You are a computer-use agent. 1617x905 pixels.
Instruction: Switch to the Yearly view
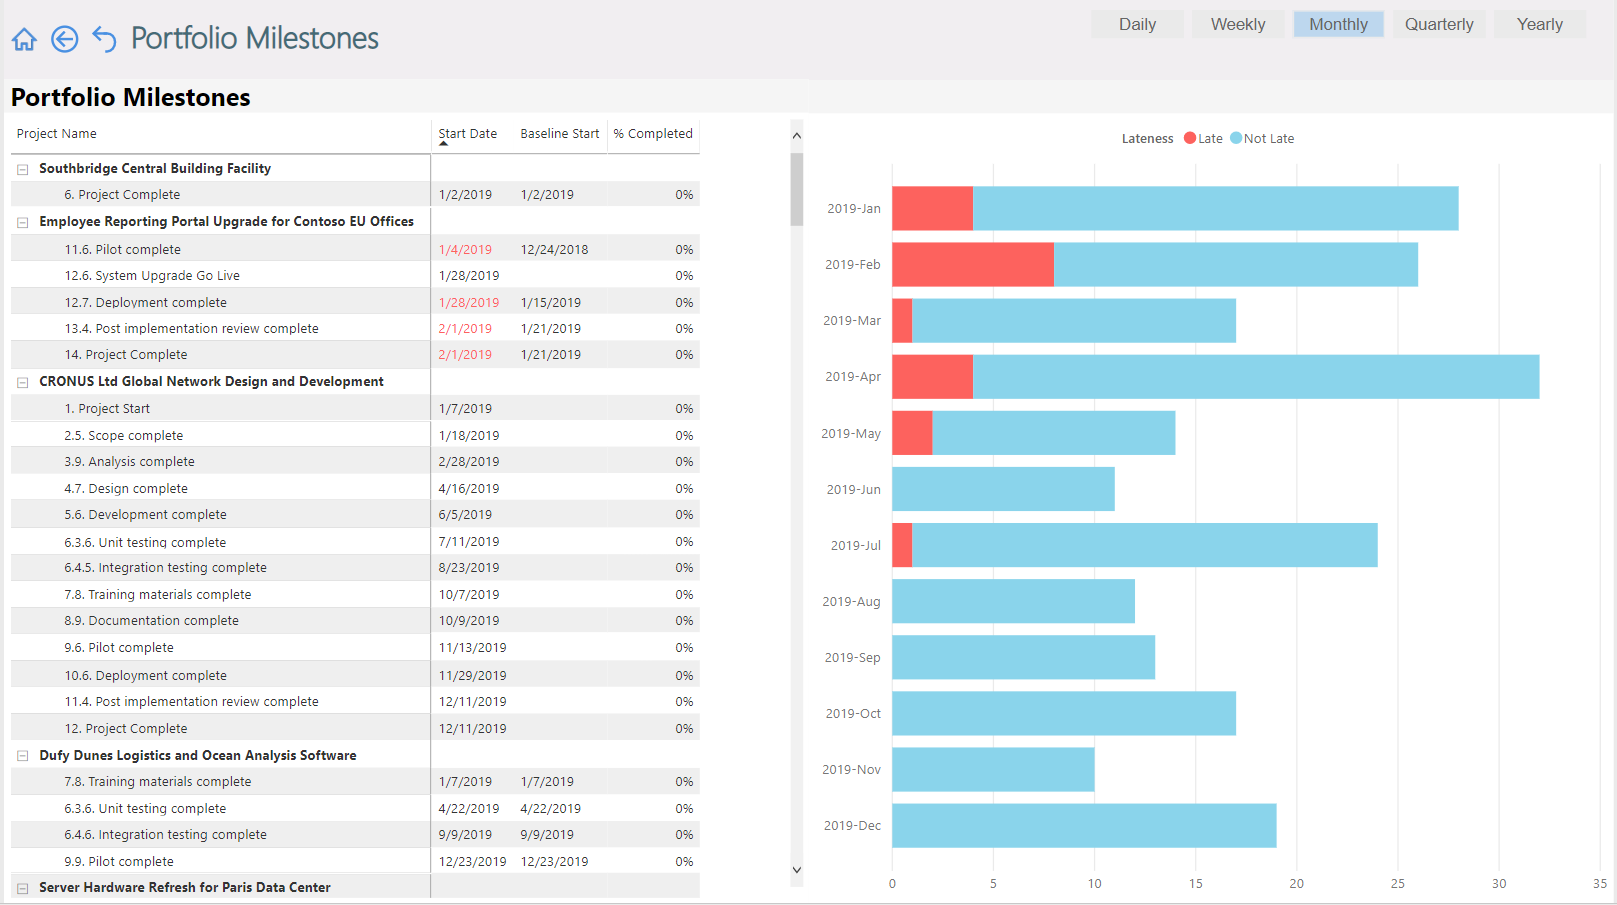(1540, 24)
